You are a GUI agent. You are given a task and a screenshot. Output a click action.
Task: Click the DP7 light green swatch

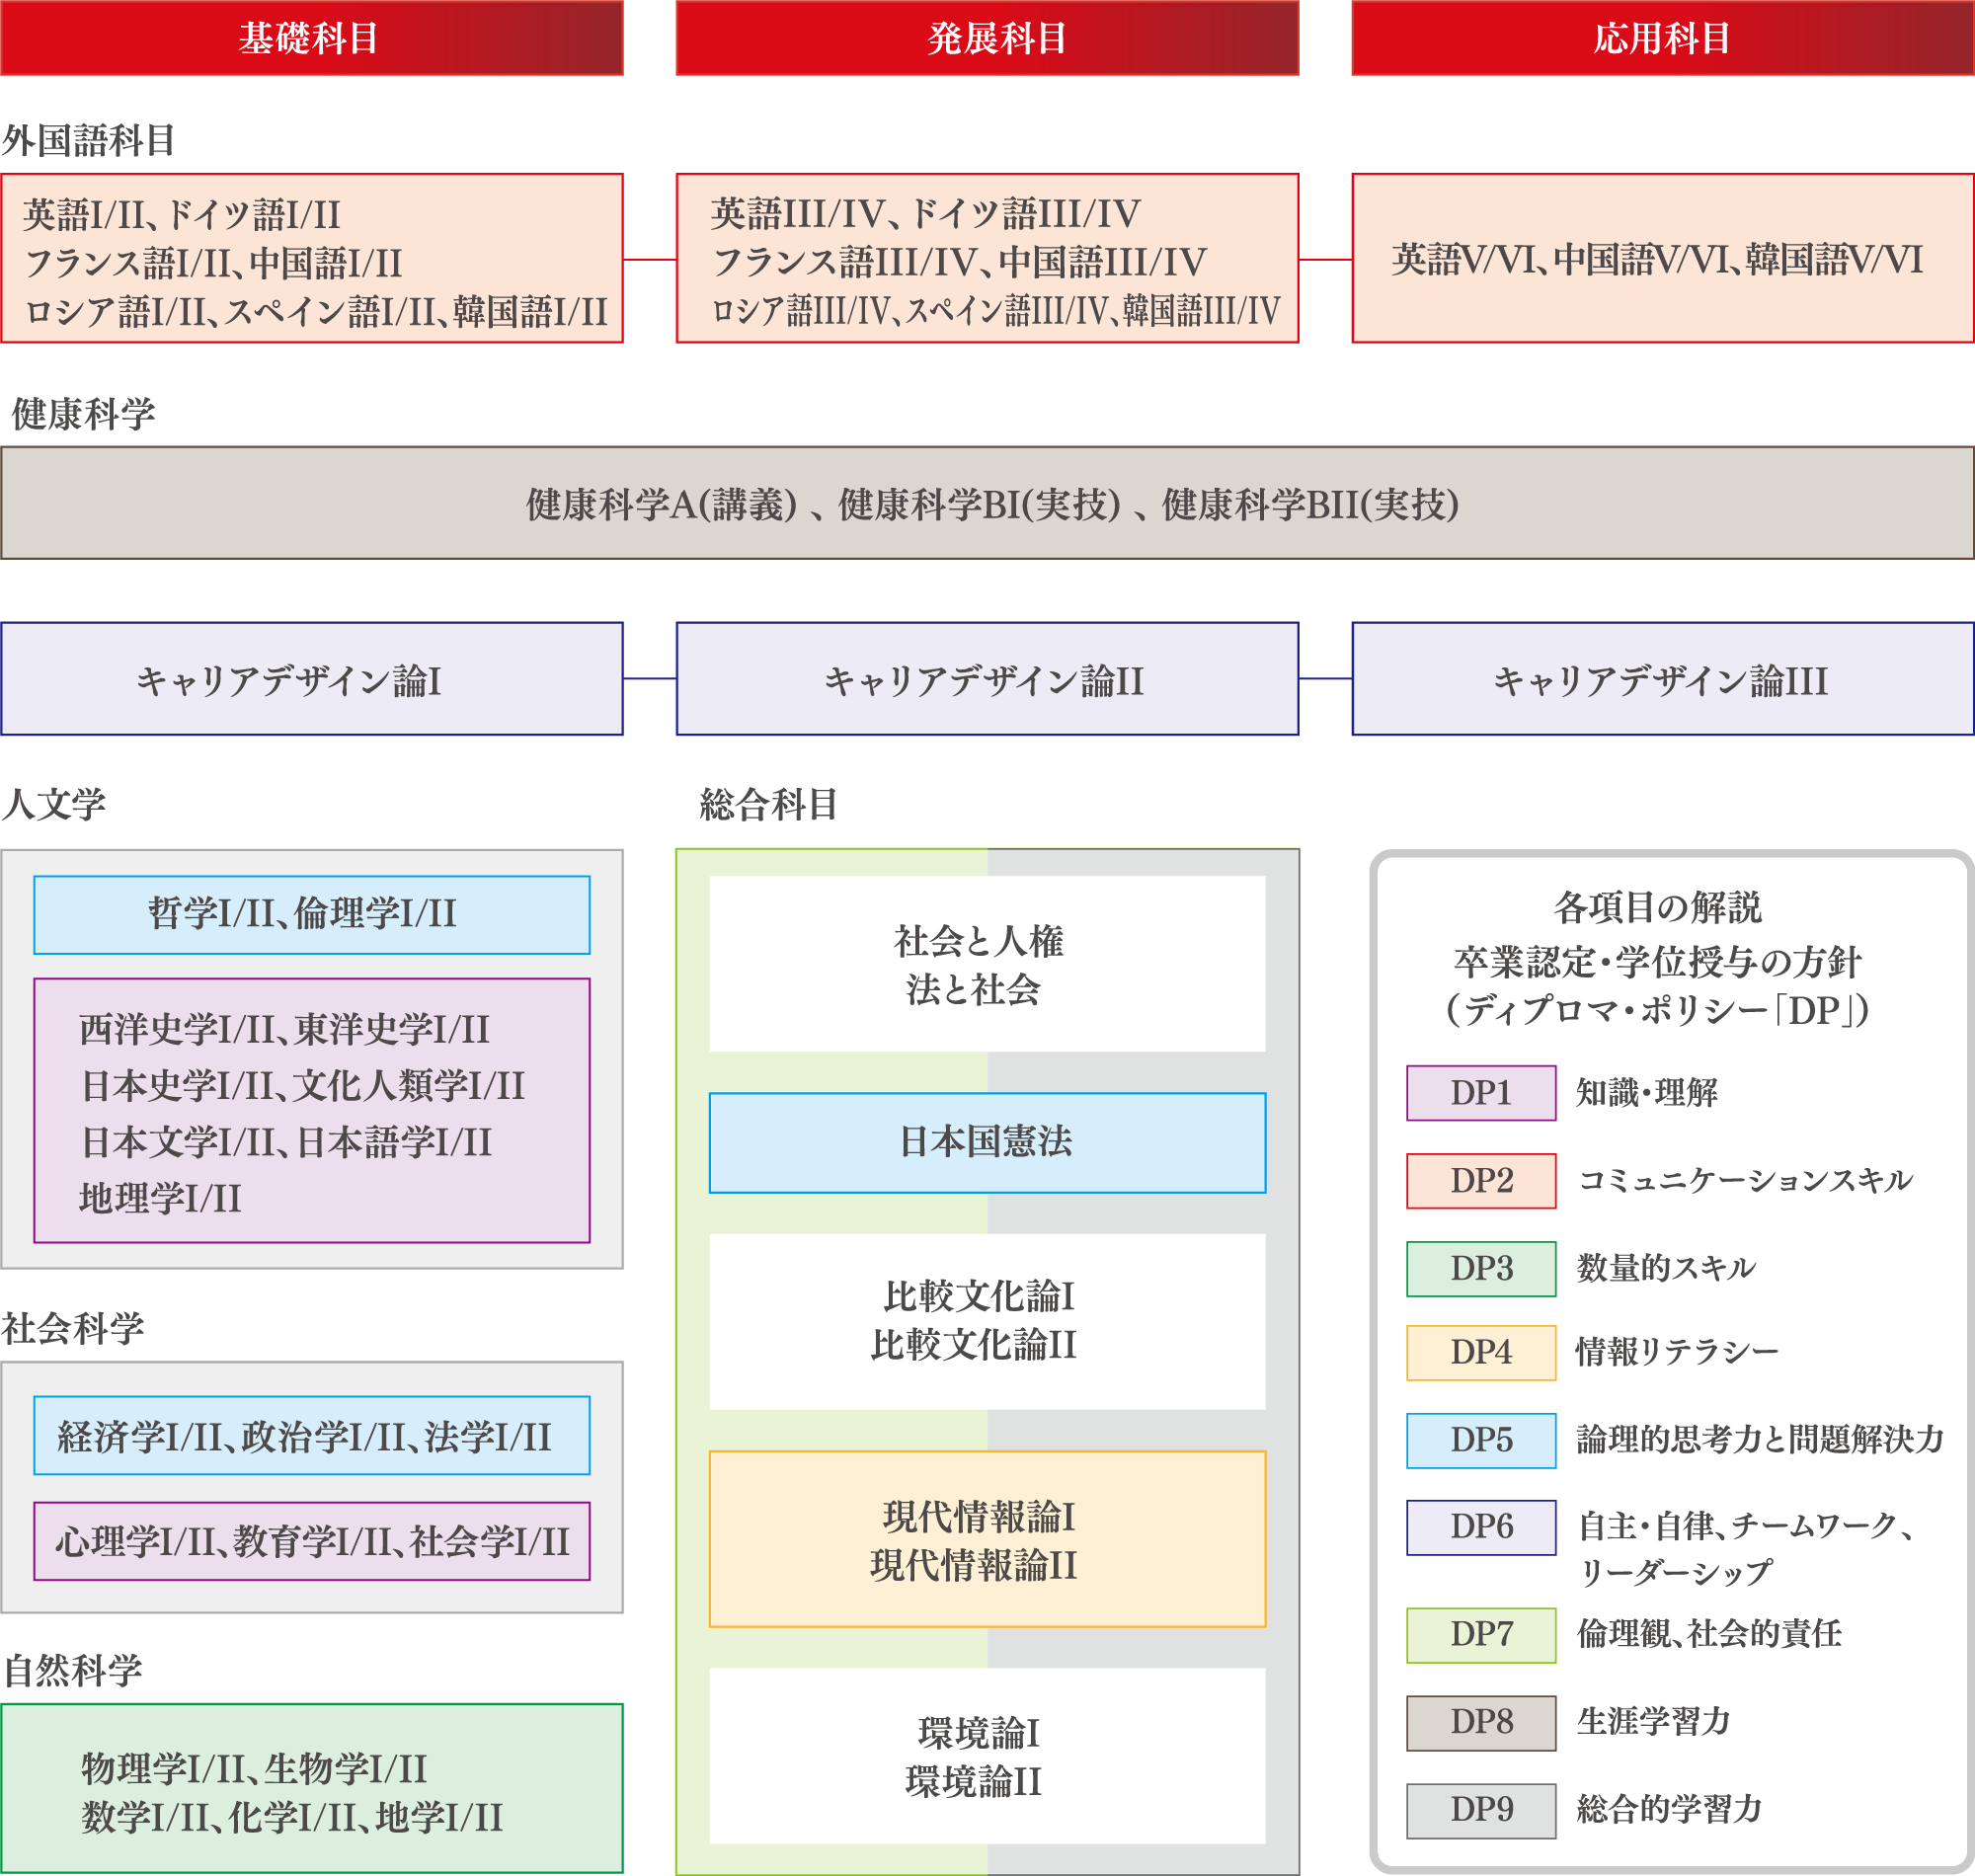pyautogui.click(x=1481, y=1636)
